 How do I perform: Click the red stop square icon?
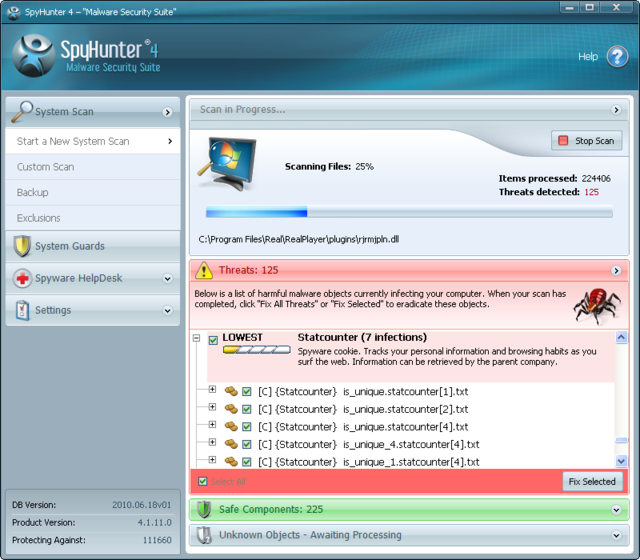pyautogui.click(x=563, y=140)
